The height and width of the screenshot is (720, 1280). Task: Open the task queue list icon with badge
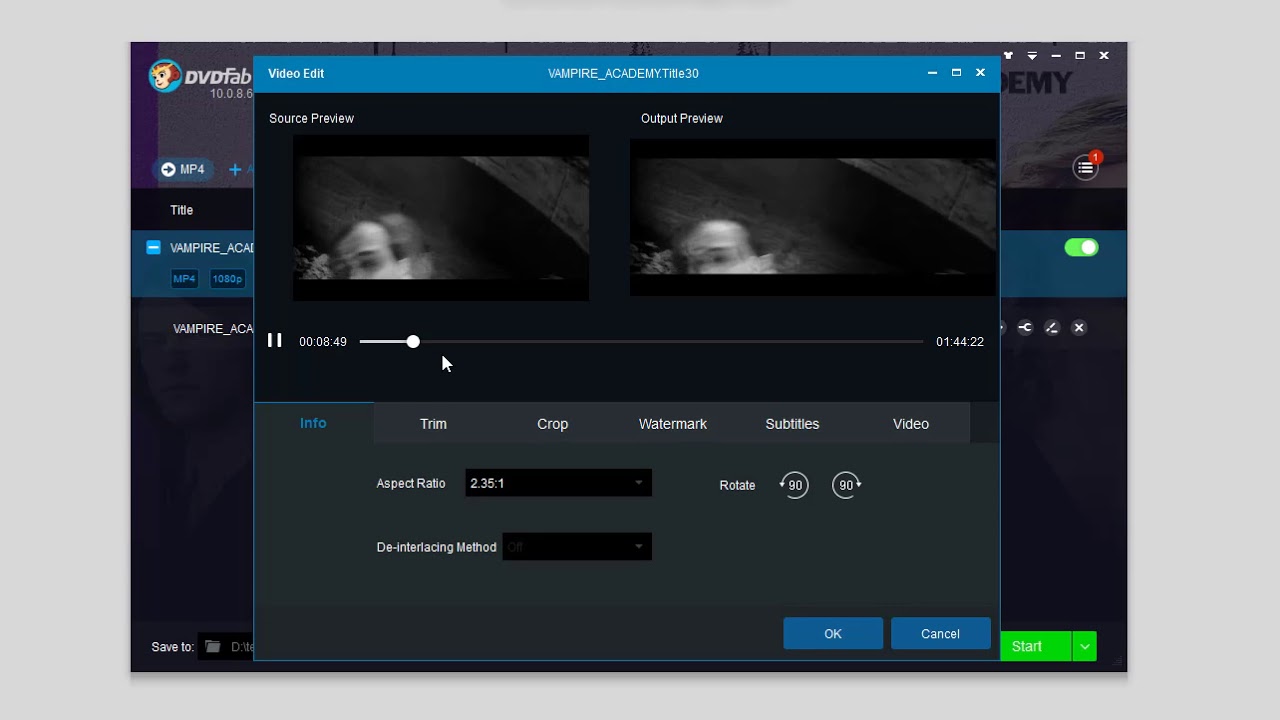pyautogui.click(x=1085, y=168)
